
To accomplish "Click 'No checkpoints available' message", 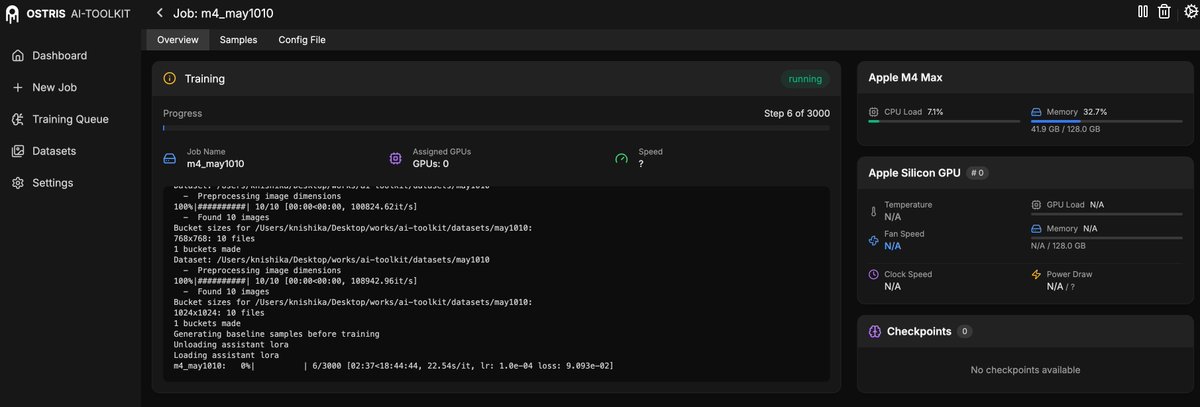I will pos(1025,370).
